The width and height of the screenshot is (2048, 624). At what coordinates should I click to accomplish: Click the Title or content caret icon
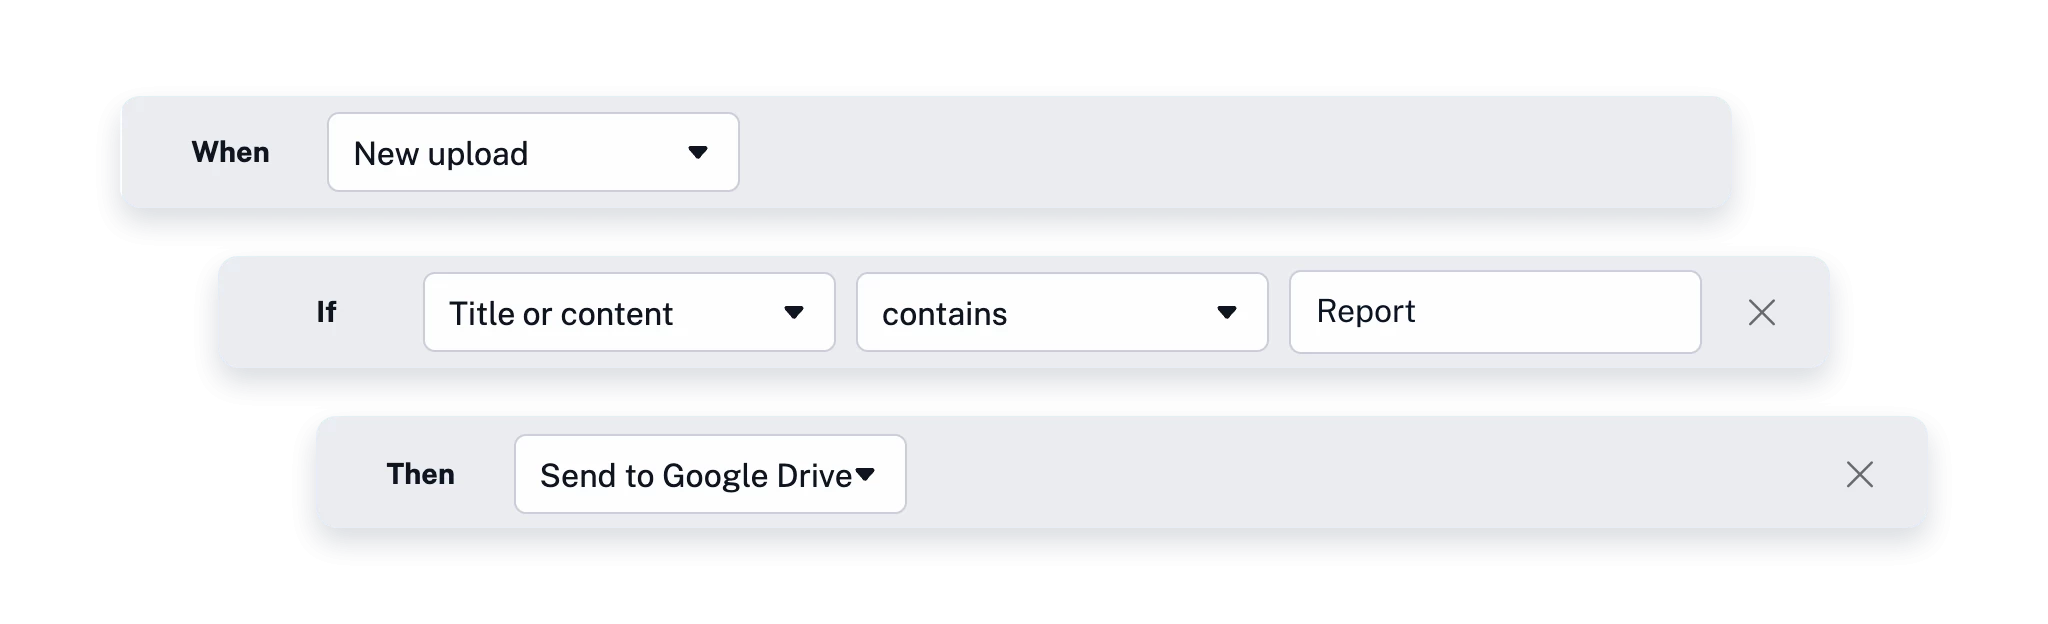point(794,313)
